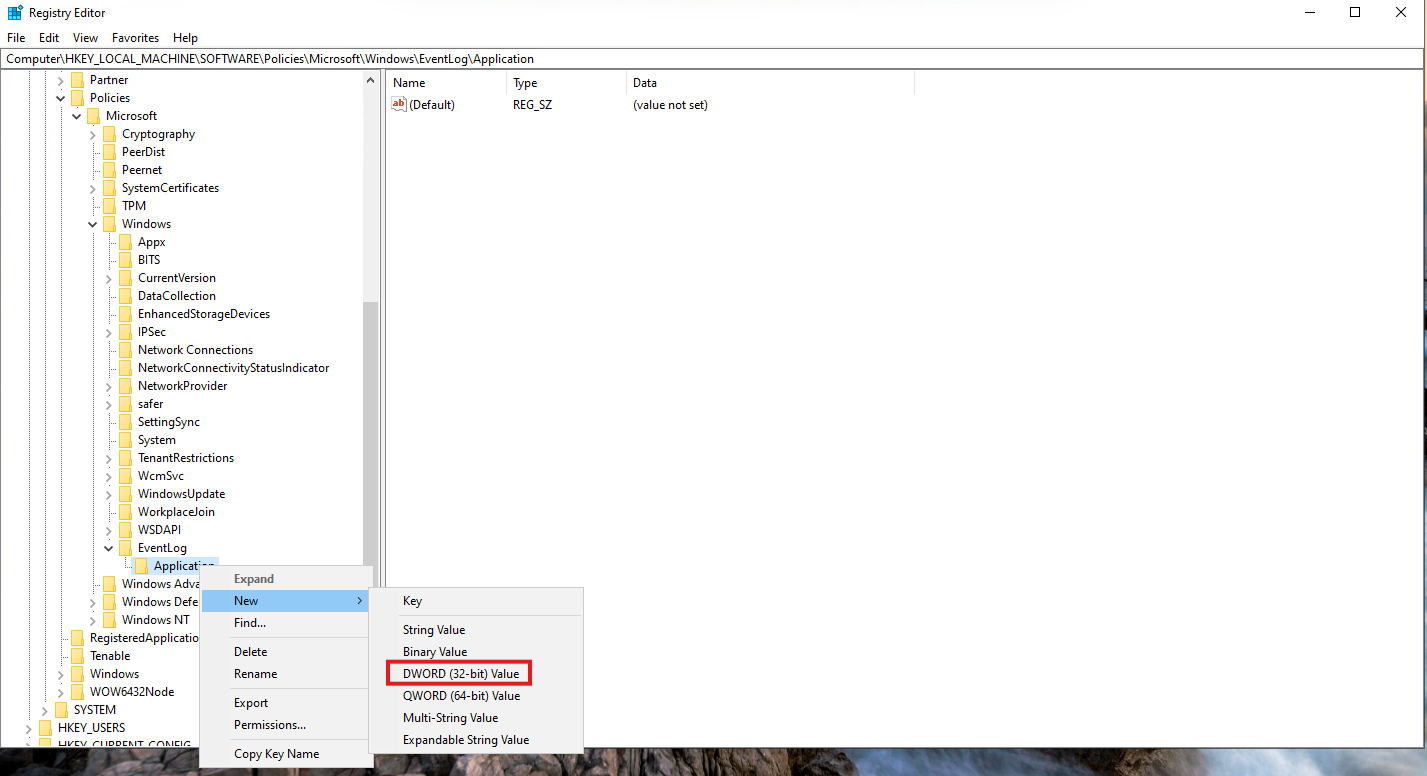Viewport: 1427px width, 776px height.
Task: Open the Favorites menu
Action: [135, 38]
